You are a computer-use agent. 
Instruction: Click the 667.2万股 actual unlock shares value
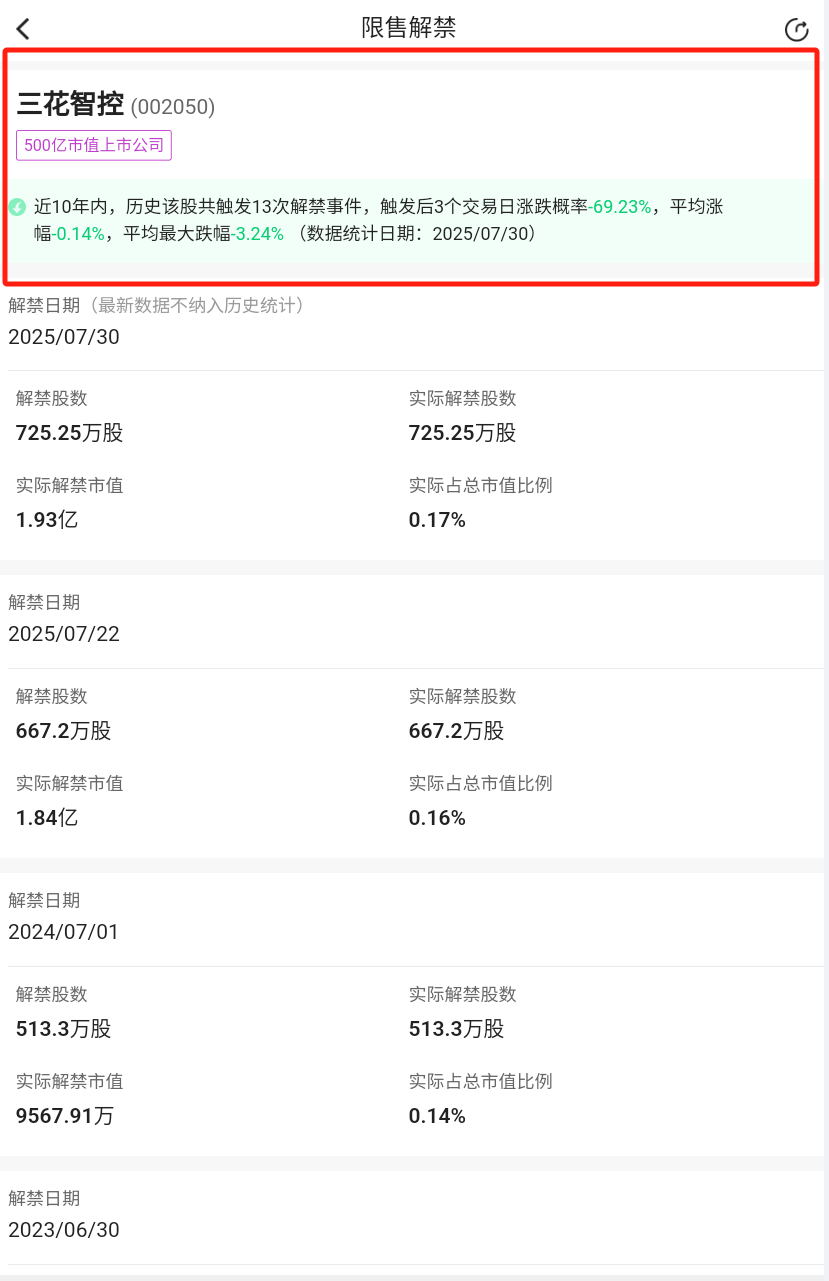point(457,731)
